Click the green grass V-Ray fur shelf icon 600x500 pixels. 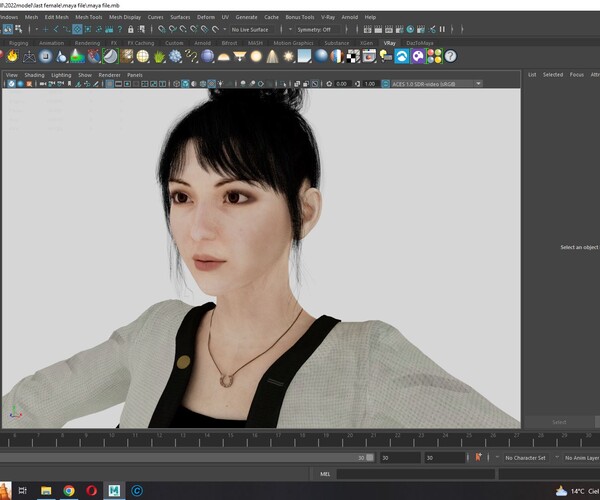click(159, 56)
